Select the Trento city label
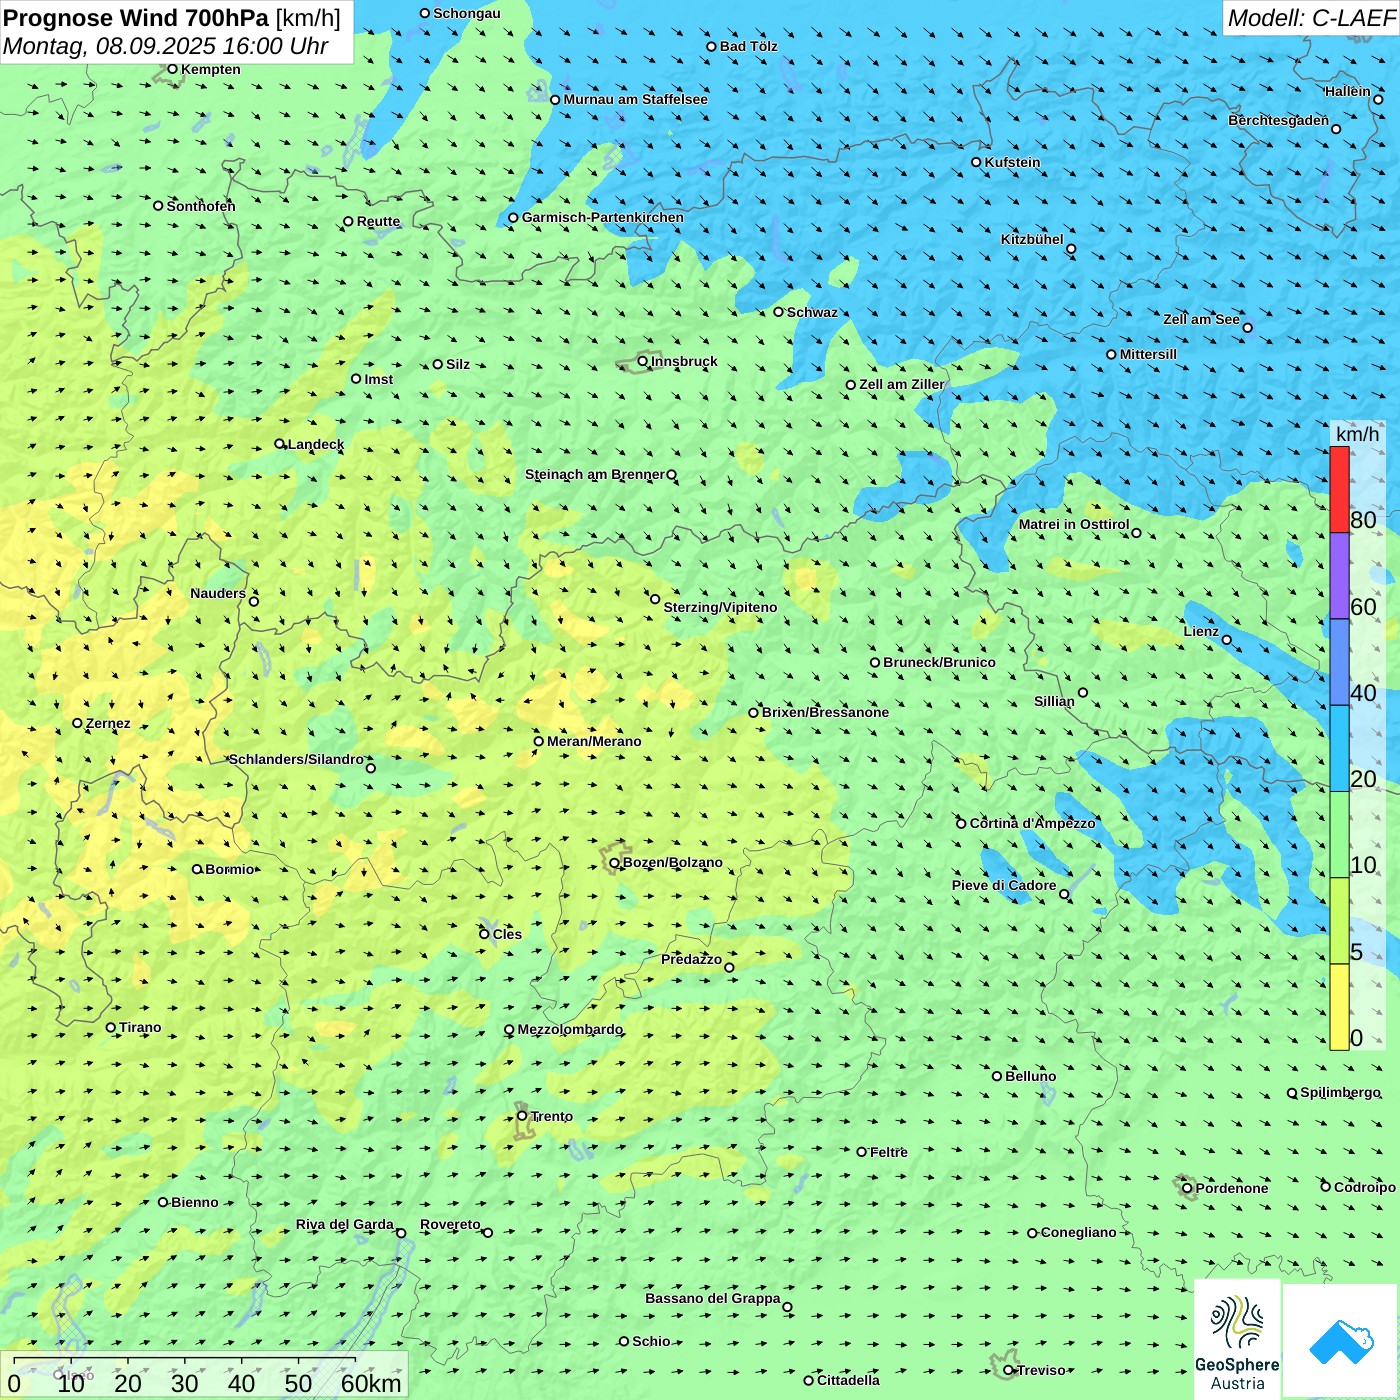This screenshot has height=1400, width=1400. 552,1116
